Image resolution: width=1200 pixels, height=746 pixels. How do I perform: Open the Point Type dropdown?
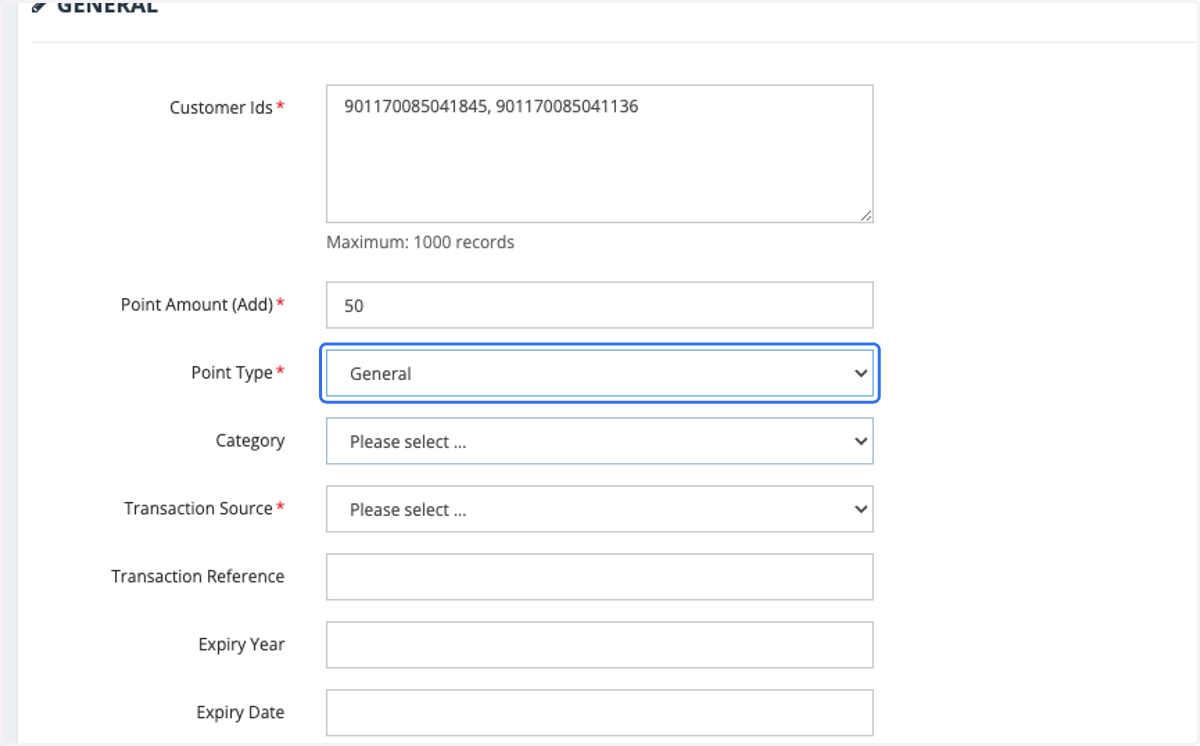599,373
